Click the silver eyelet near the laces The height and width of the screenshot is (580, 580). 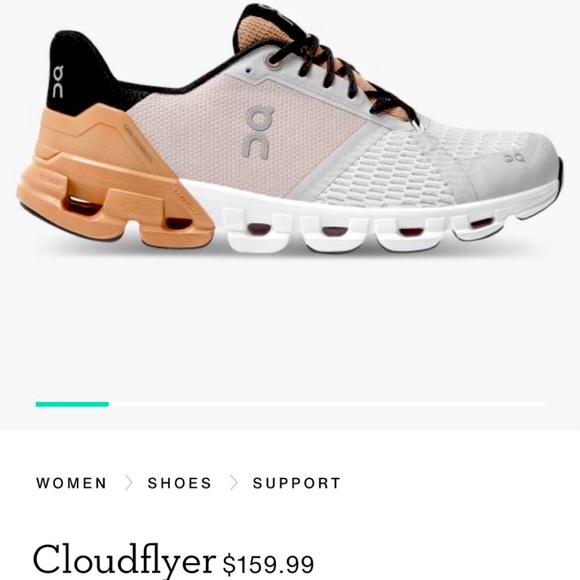pos(273,60)
